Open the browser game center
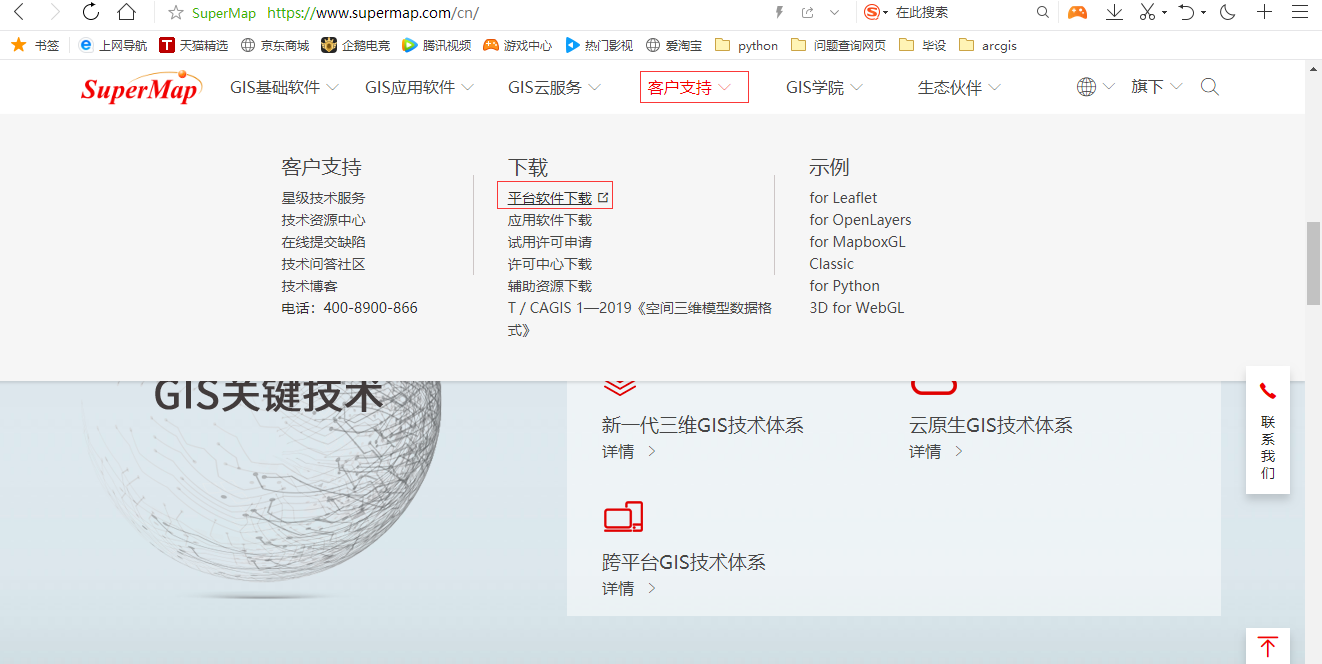 click(x=1077, y=13)
